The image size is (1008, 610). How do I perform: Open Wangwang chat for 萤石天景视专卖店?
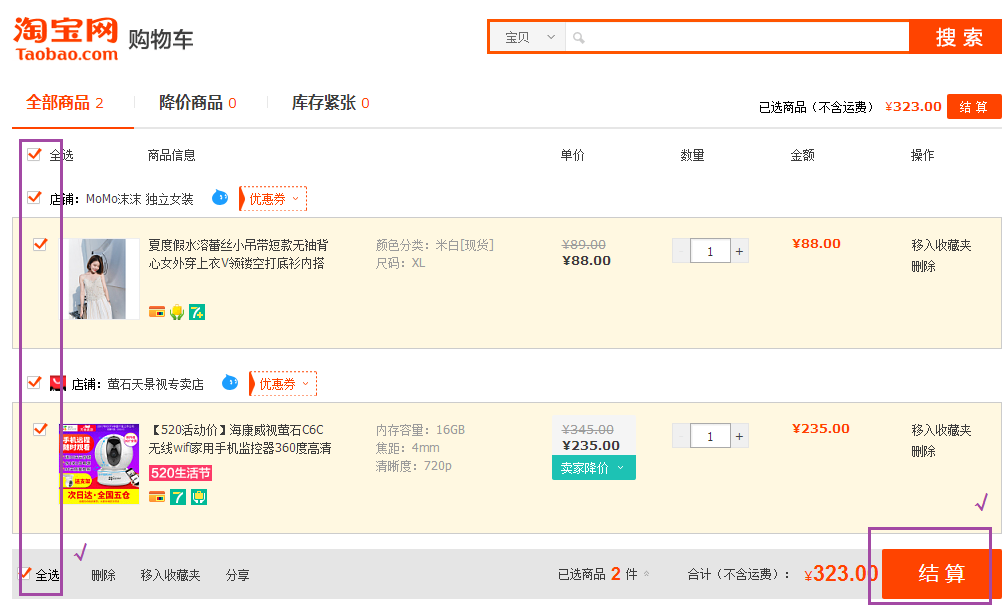click(230, 383)
